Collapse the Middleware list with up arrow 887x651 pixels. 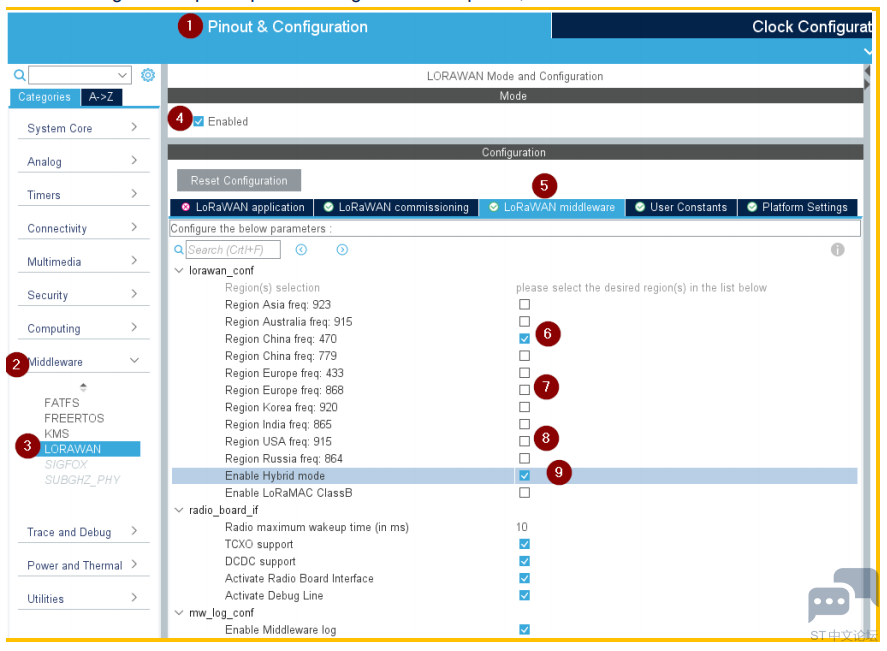point(83,387)
